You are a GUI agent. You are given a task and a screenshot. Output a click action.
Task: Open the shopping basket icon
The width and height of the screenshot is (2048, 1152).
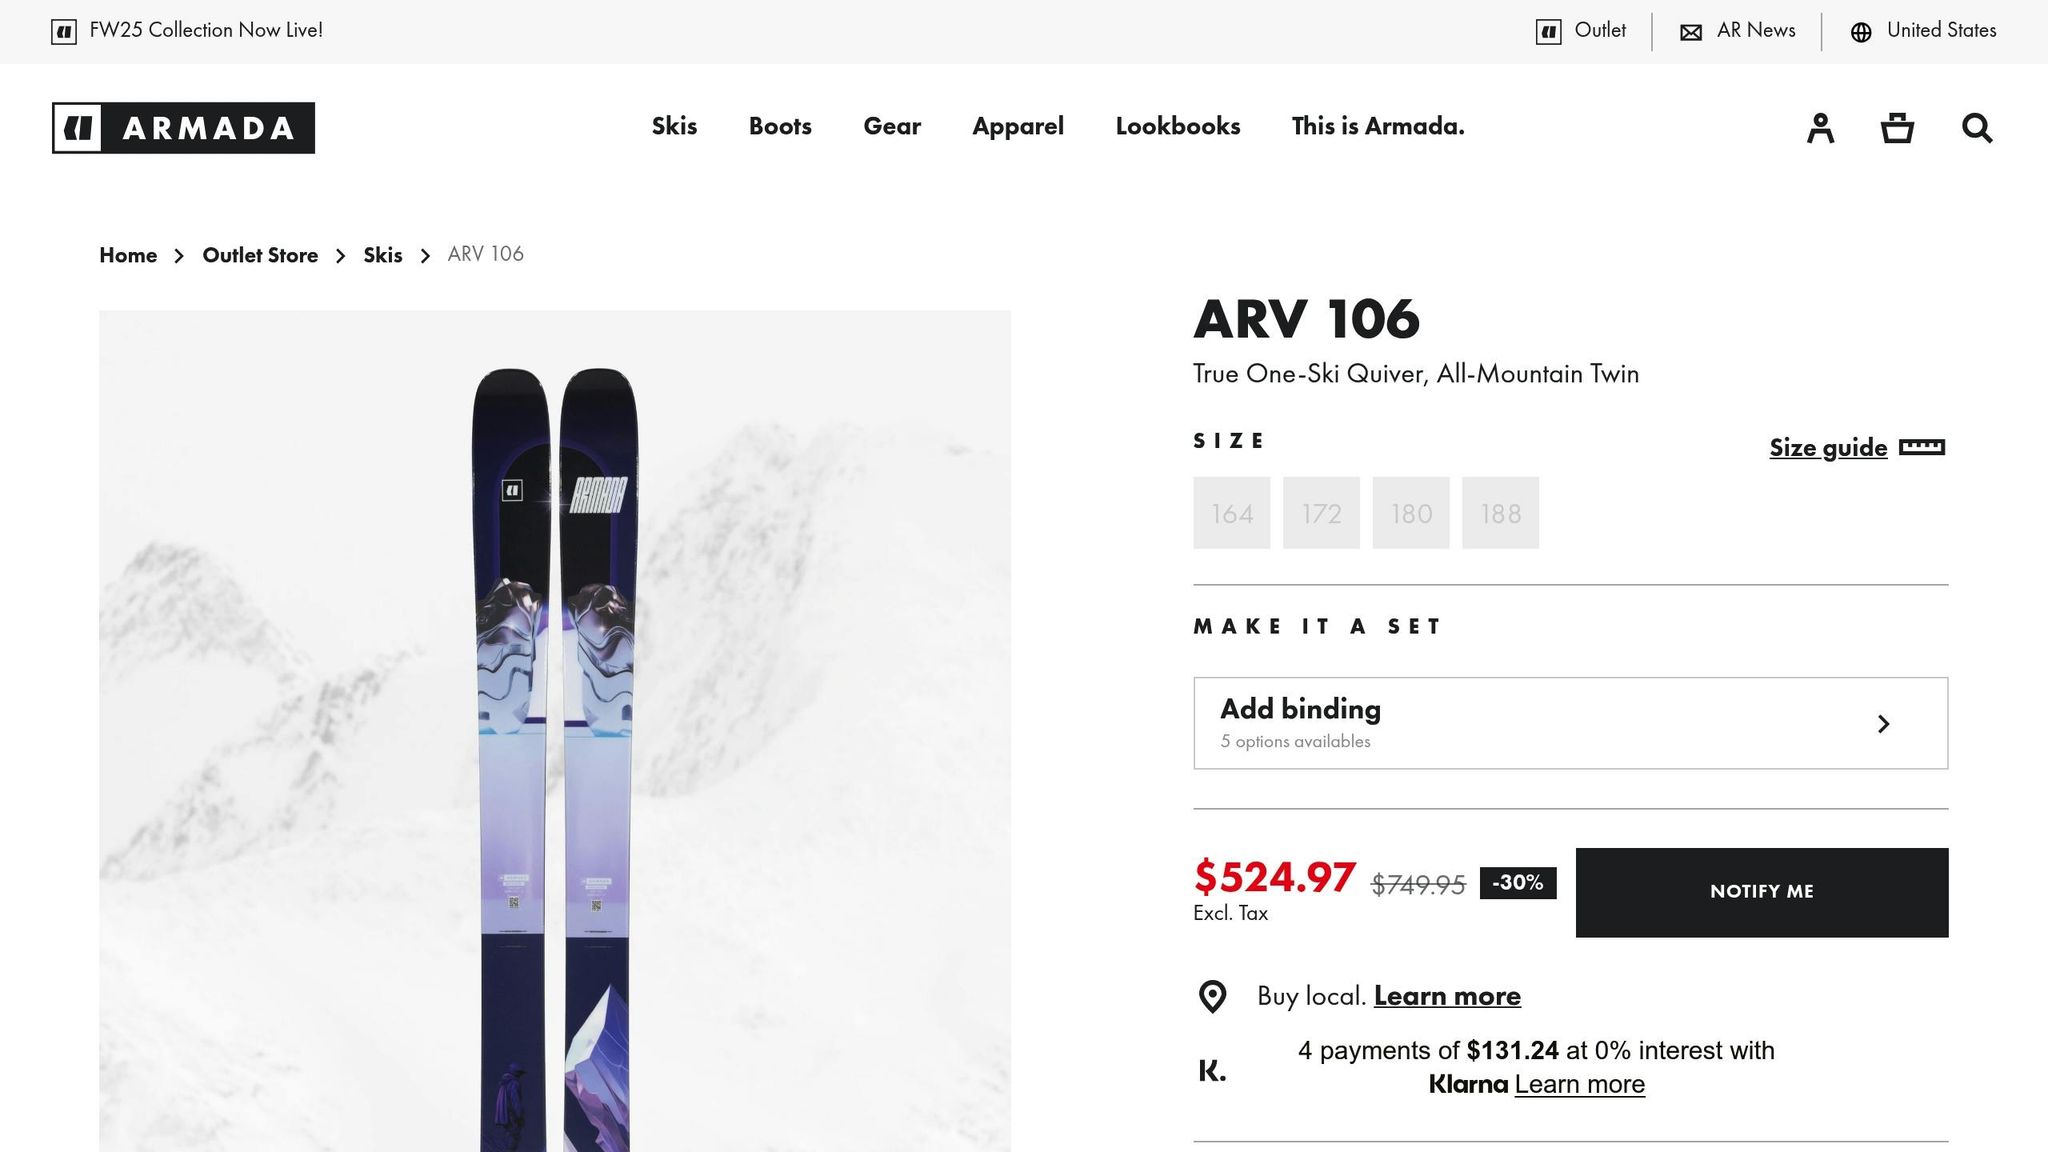[x=1897, y=128]
